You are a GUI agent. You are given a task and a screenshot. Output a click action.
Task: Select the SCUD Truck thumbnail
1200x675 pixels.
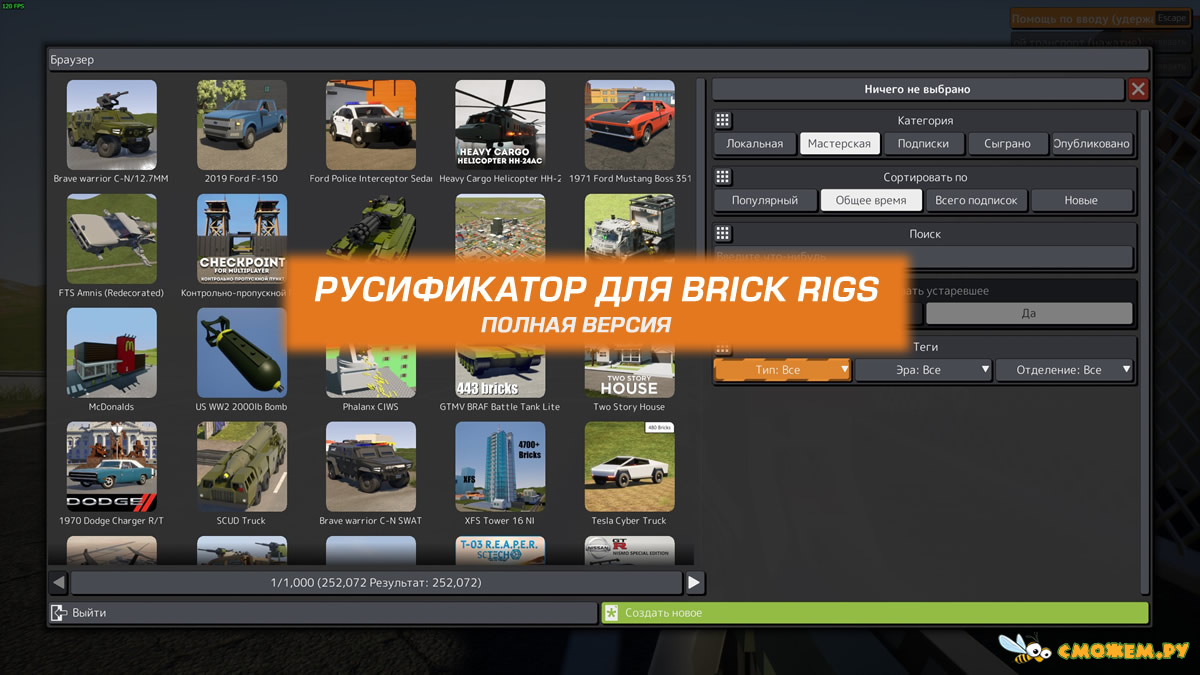point(241,467)
